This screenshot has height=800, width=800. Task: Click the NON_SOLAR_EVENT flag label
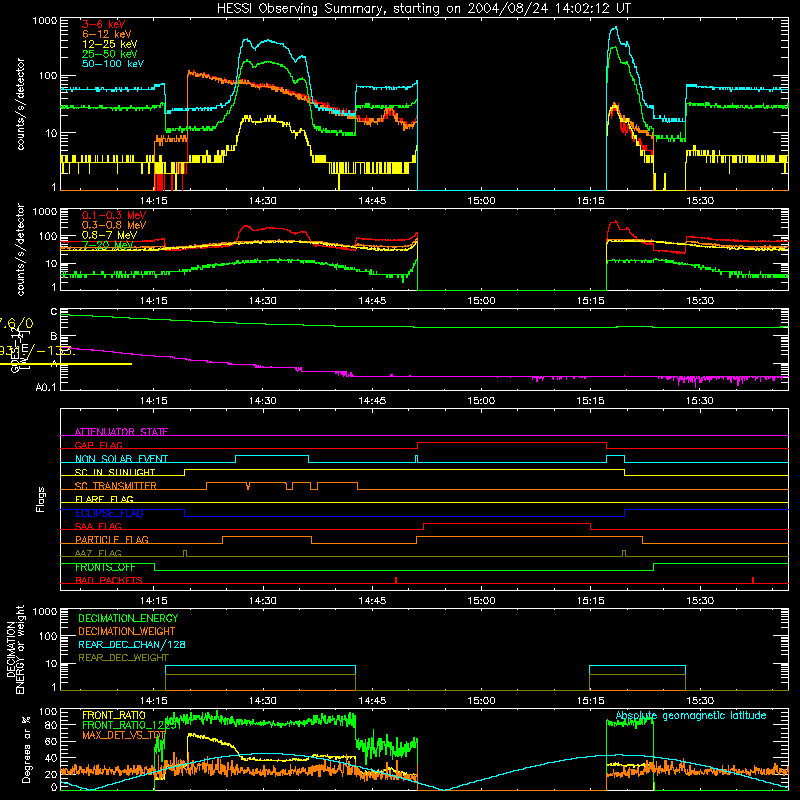pyautogui.click(x=121, y=459)
